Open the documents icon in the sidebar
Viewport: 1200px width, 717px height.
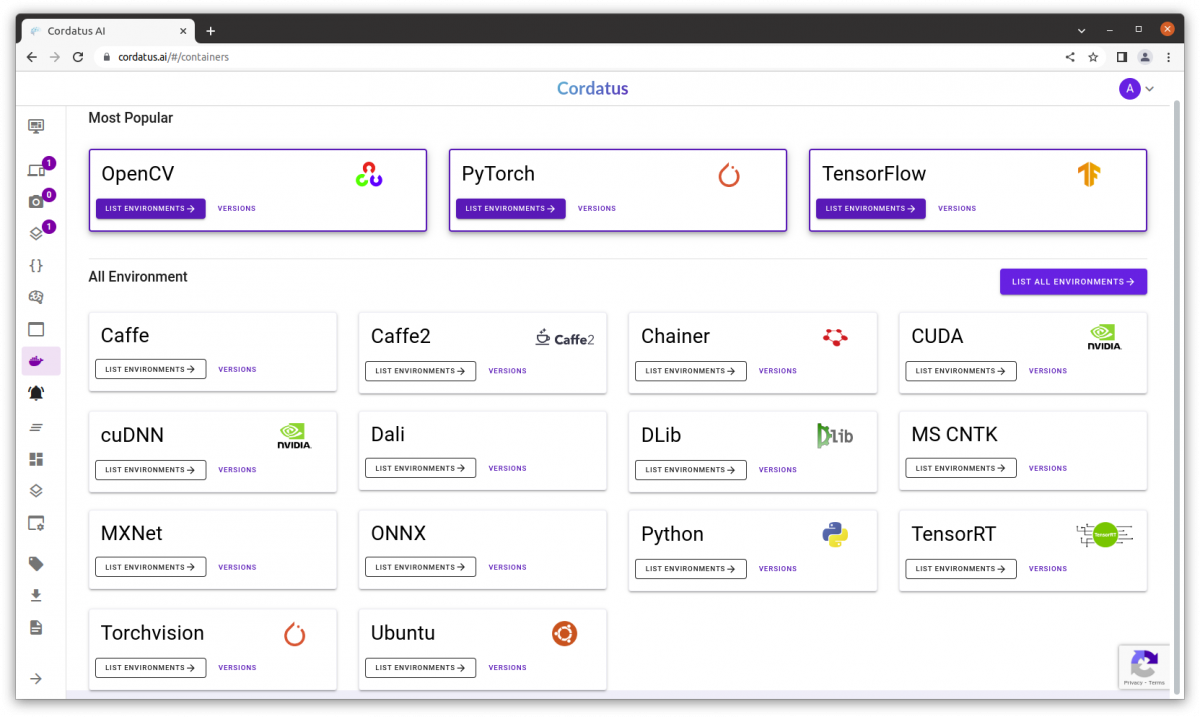tap(36, 627)
